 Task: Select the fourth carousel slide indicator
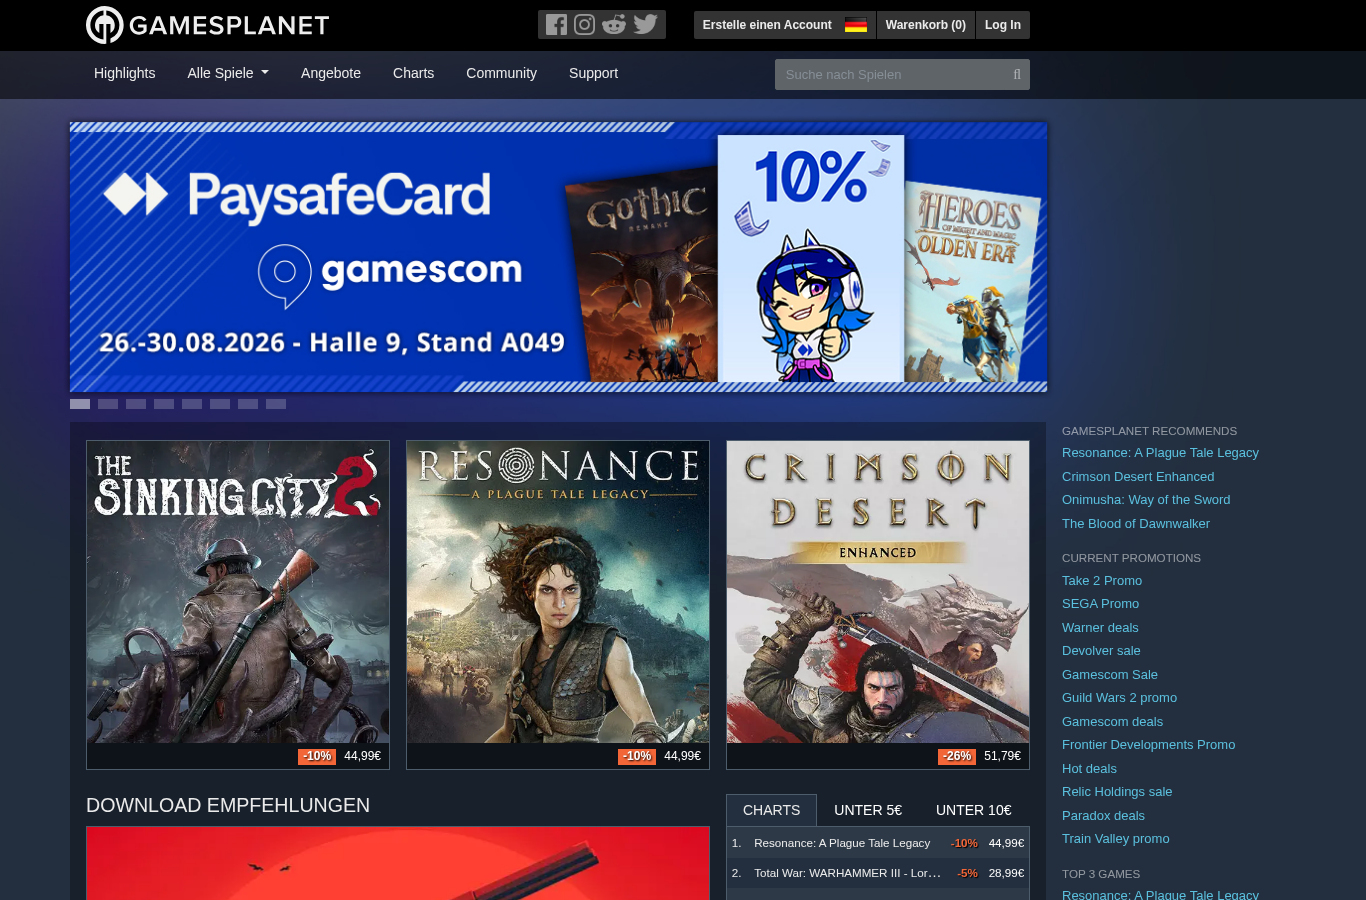coord(164,404)
